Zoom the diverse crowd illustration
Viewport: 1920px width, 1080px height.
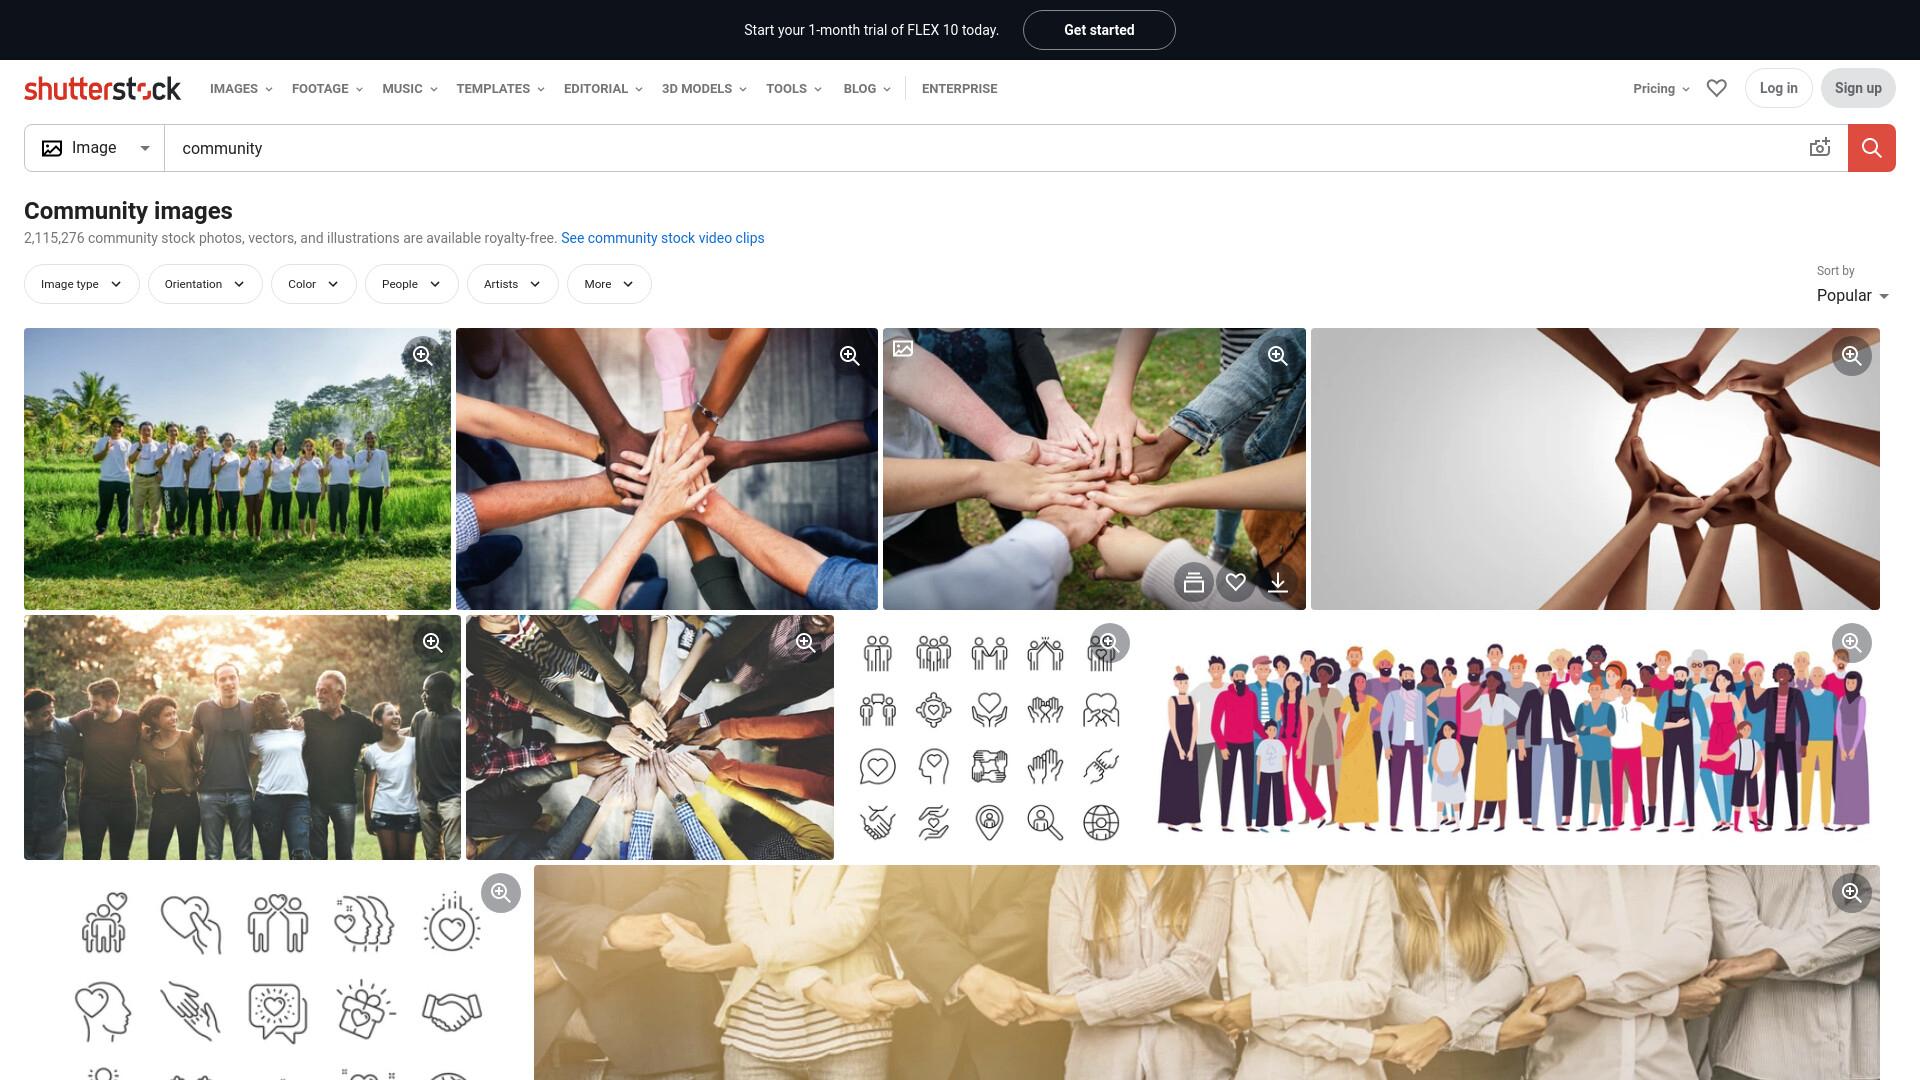pyautogui.click(x=1851, y=643)
